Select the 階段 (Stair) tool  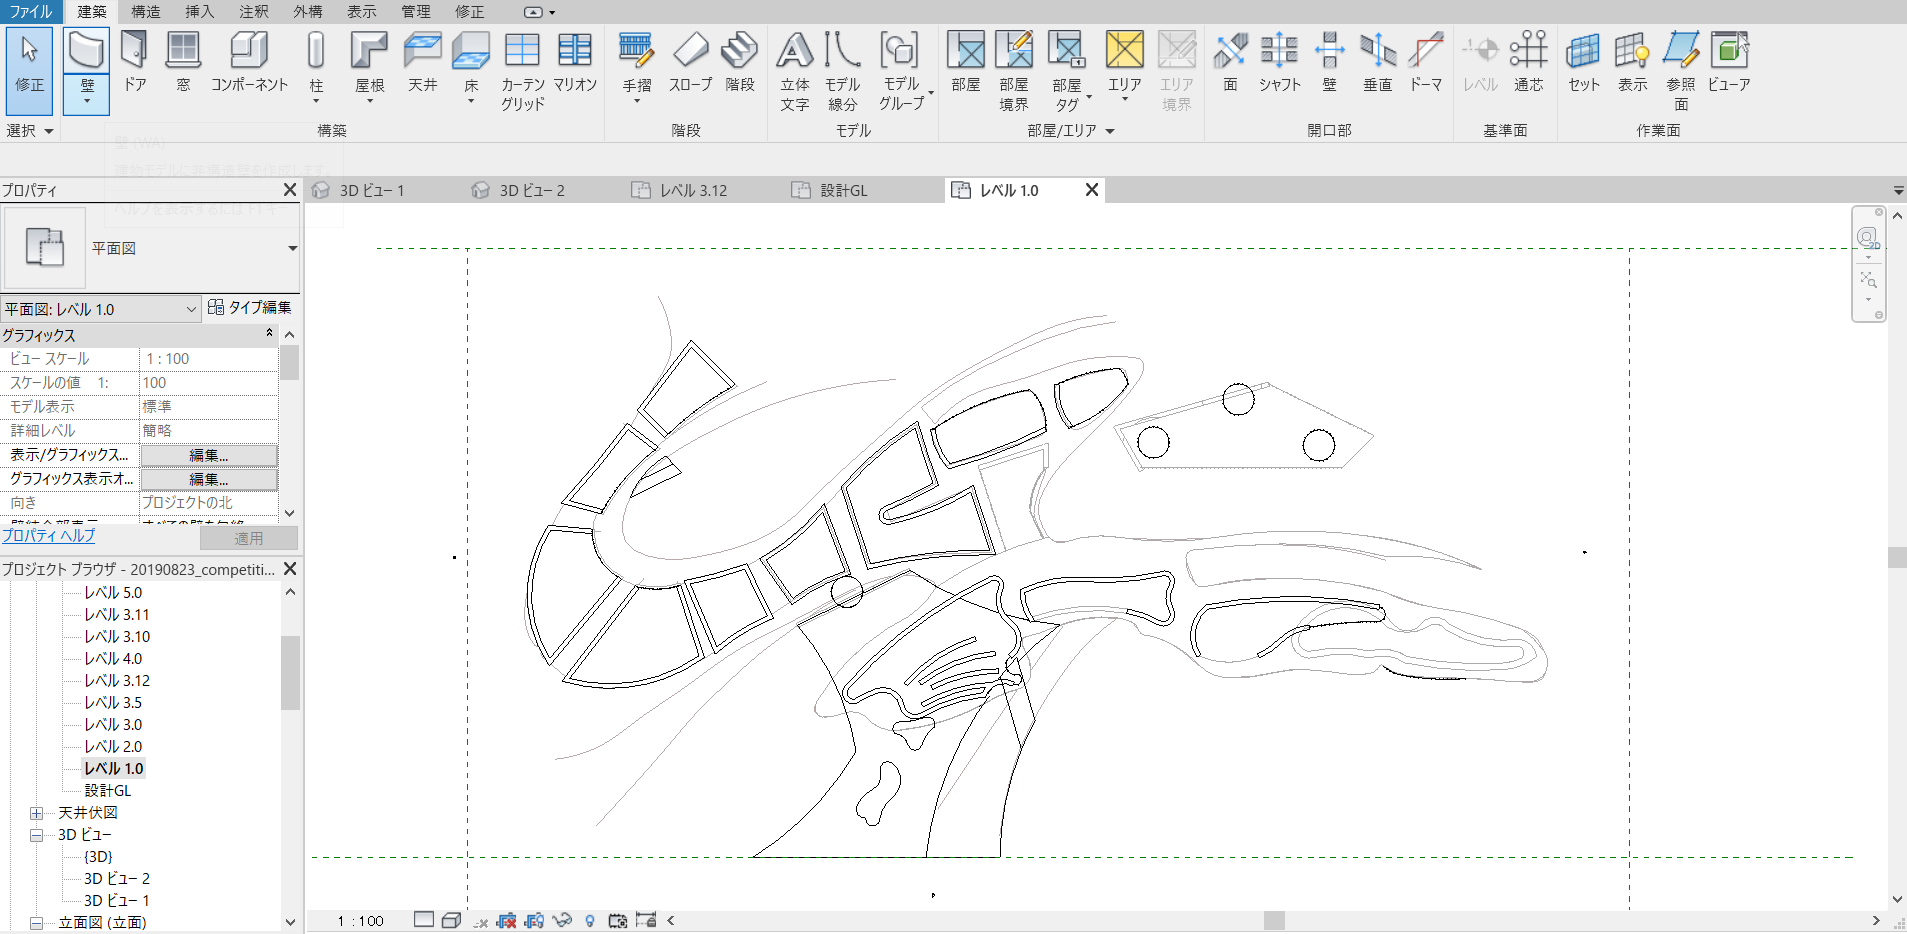click(740, 62)
